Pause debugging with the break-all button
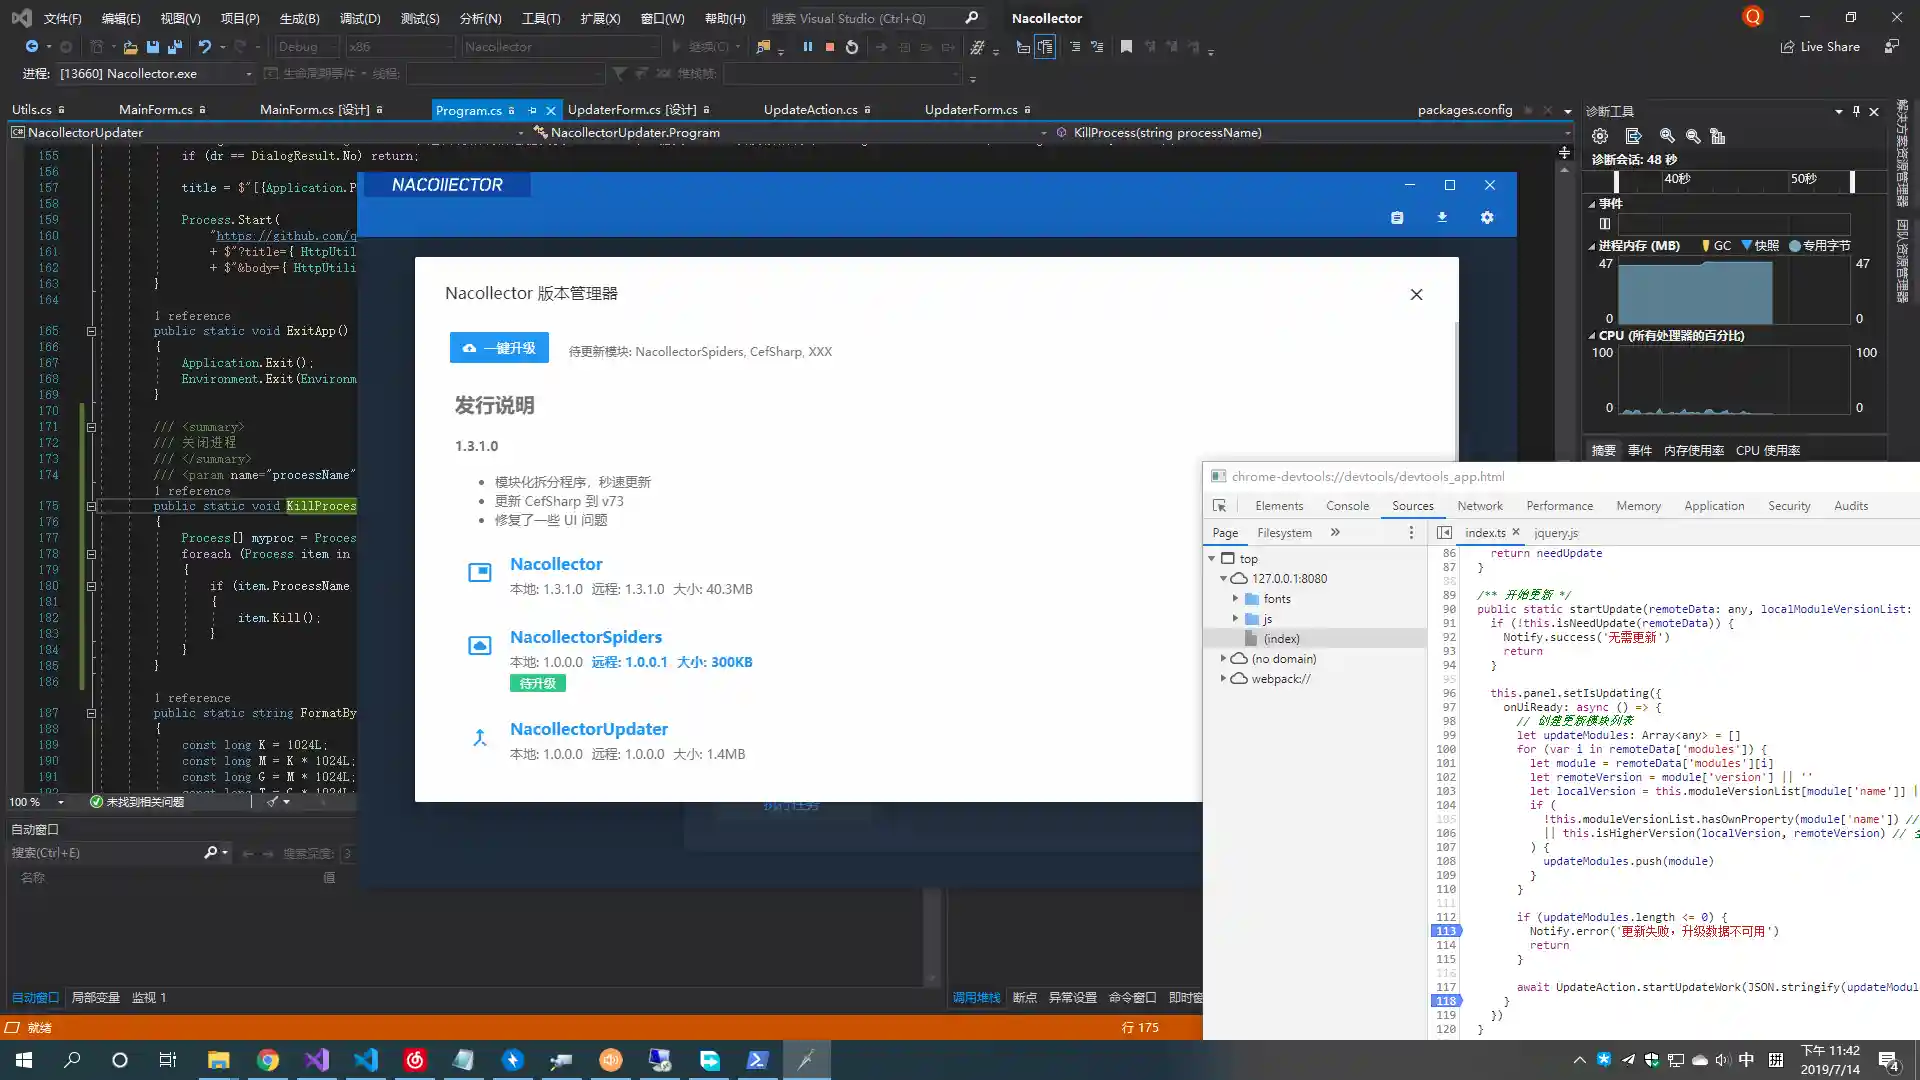 click(x=807, y=47)
